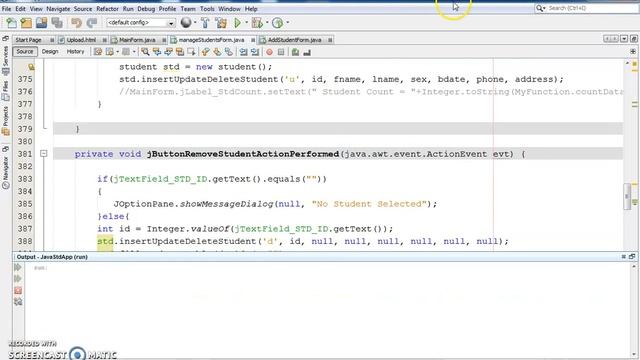Click the Build Project hammer icon
This screenshot has height=360, width=640.
tap(205, 23)
